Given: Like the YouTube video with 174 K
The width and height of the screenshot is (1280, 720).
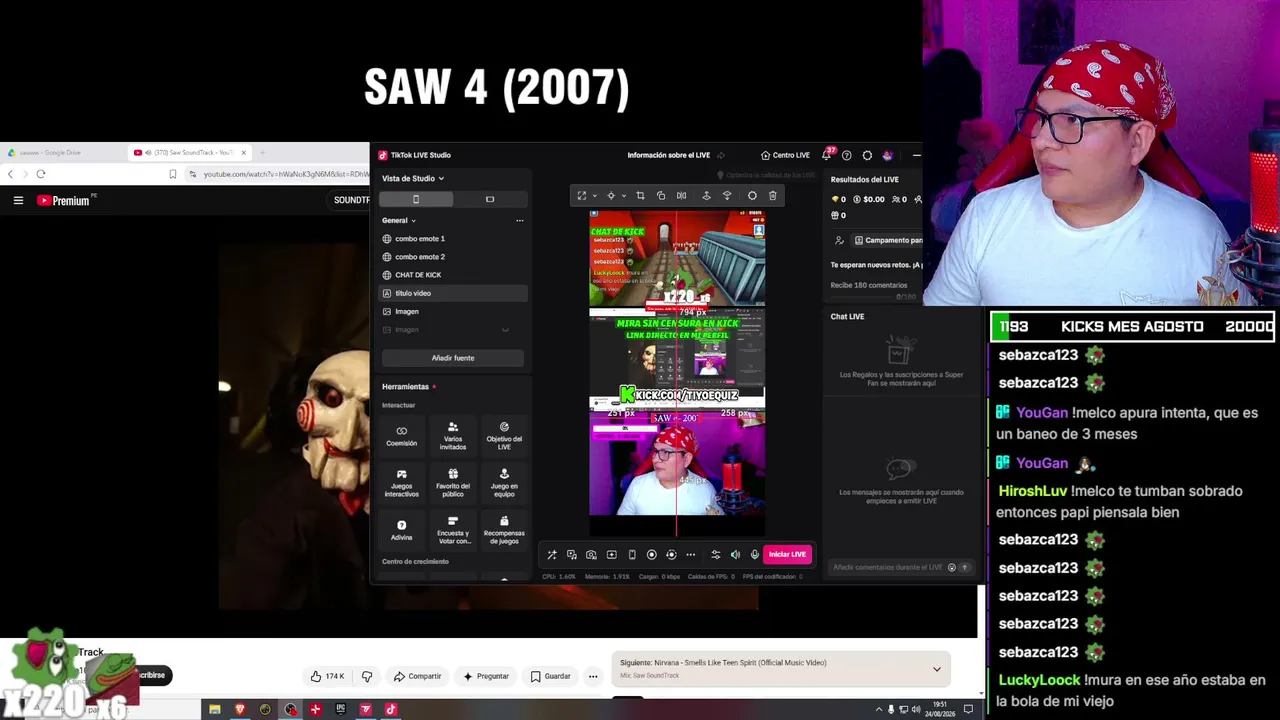Looking at the screenshot, I should 327,676.
